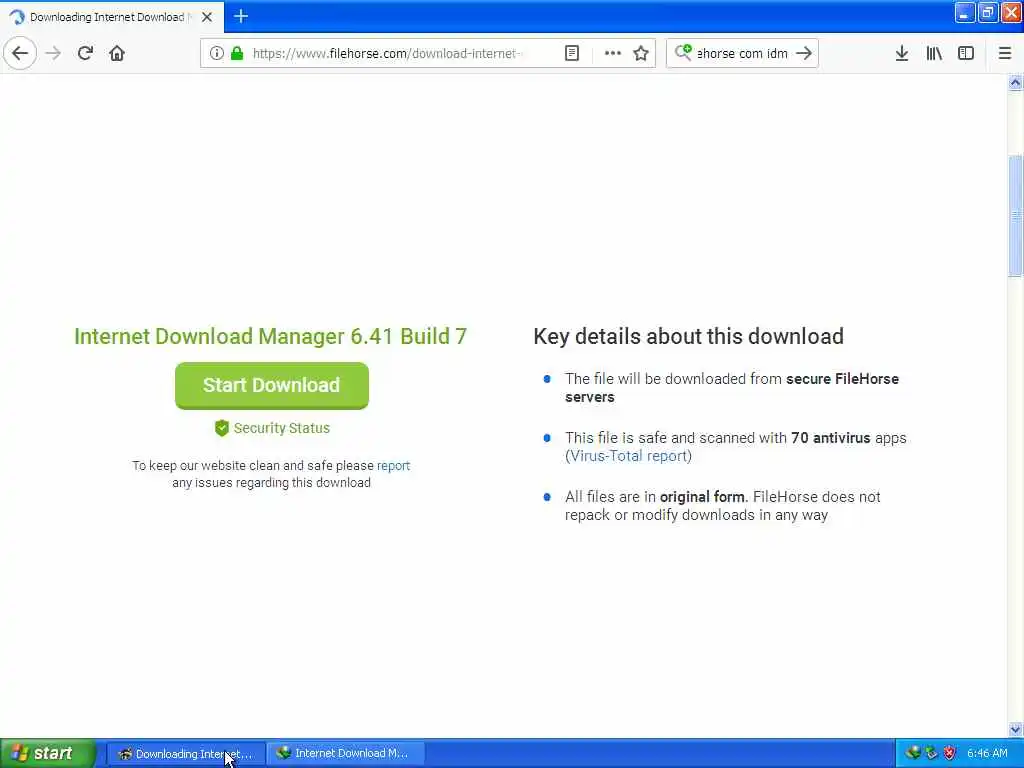Click the Start Download button

pyautogui.click(x=272, y=385)
